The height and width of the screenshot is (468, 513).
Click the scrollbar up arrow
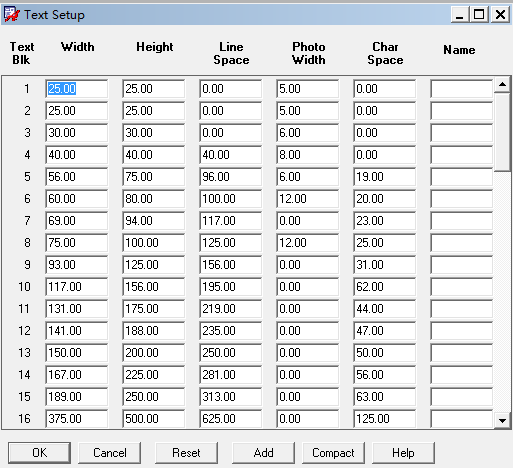pyautogui.click(x=502, y=85)
